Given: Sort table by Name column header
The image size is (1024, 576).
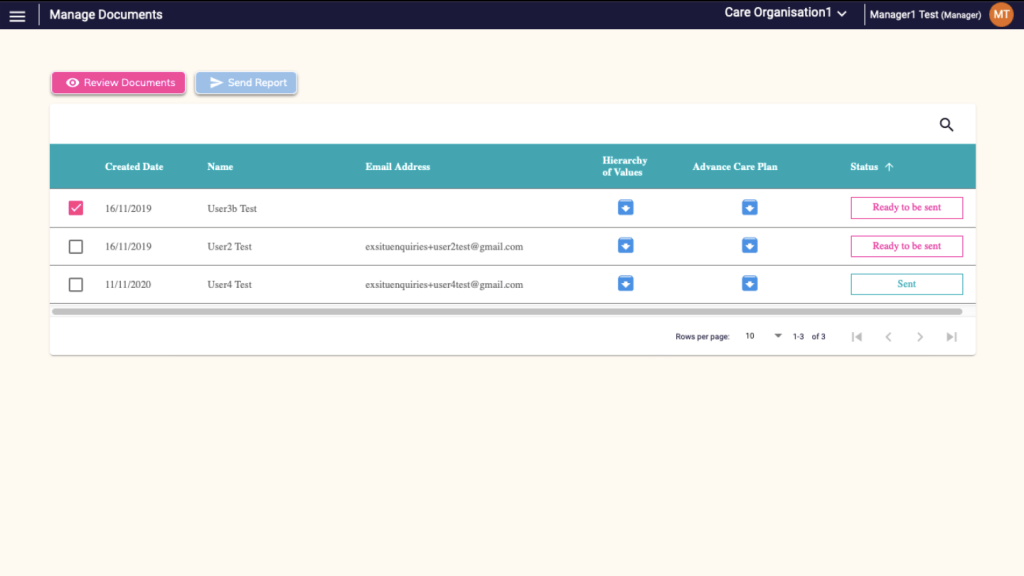Looking at the screenshot, I should tap(220, 167).
